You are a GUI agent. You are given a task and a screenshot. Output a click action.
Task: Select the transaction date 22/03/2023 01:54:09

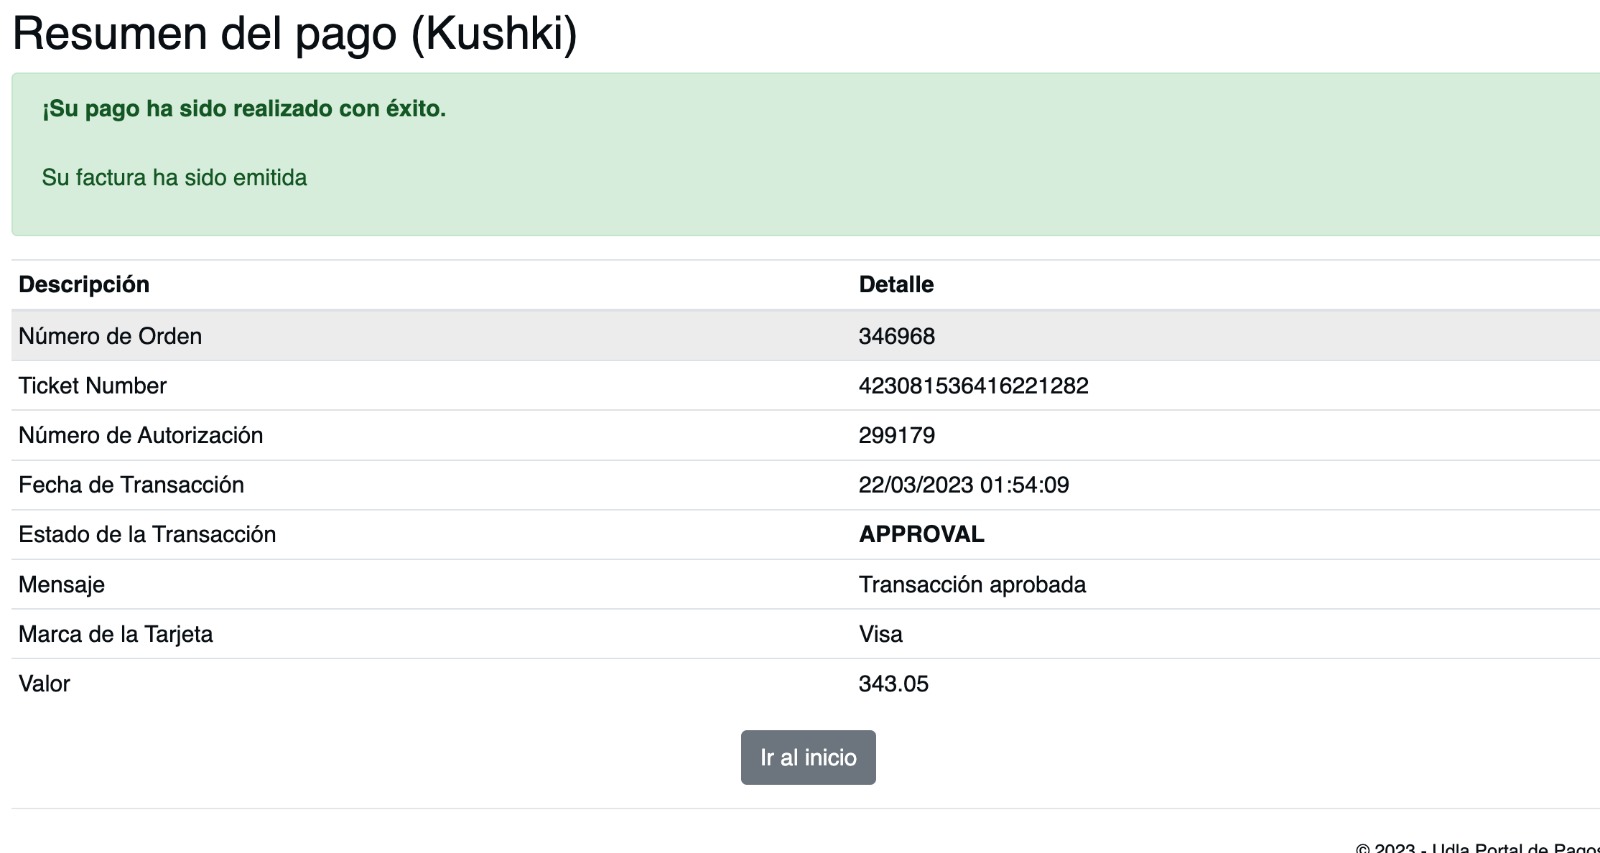coord(963,485)
